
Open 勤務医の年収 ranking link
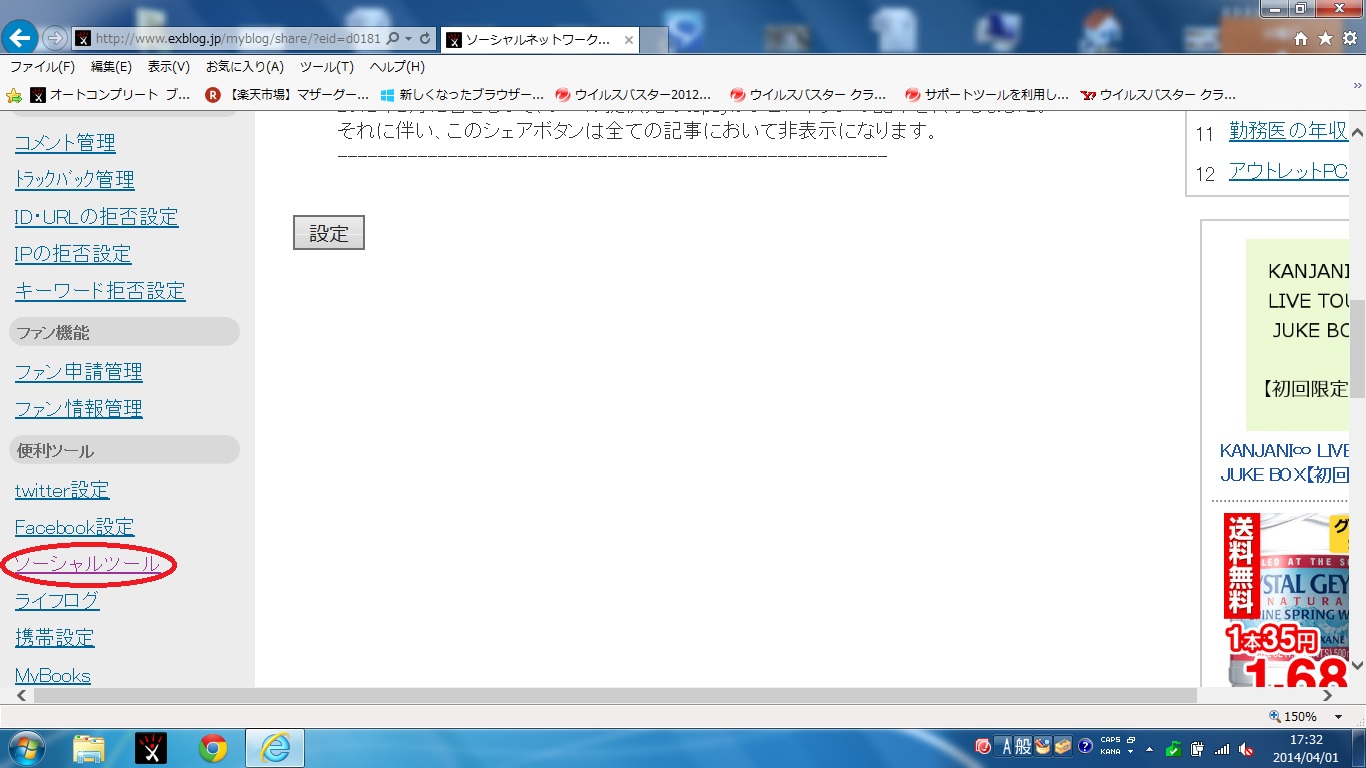click(x=1288, y=132)
